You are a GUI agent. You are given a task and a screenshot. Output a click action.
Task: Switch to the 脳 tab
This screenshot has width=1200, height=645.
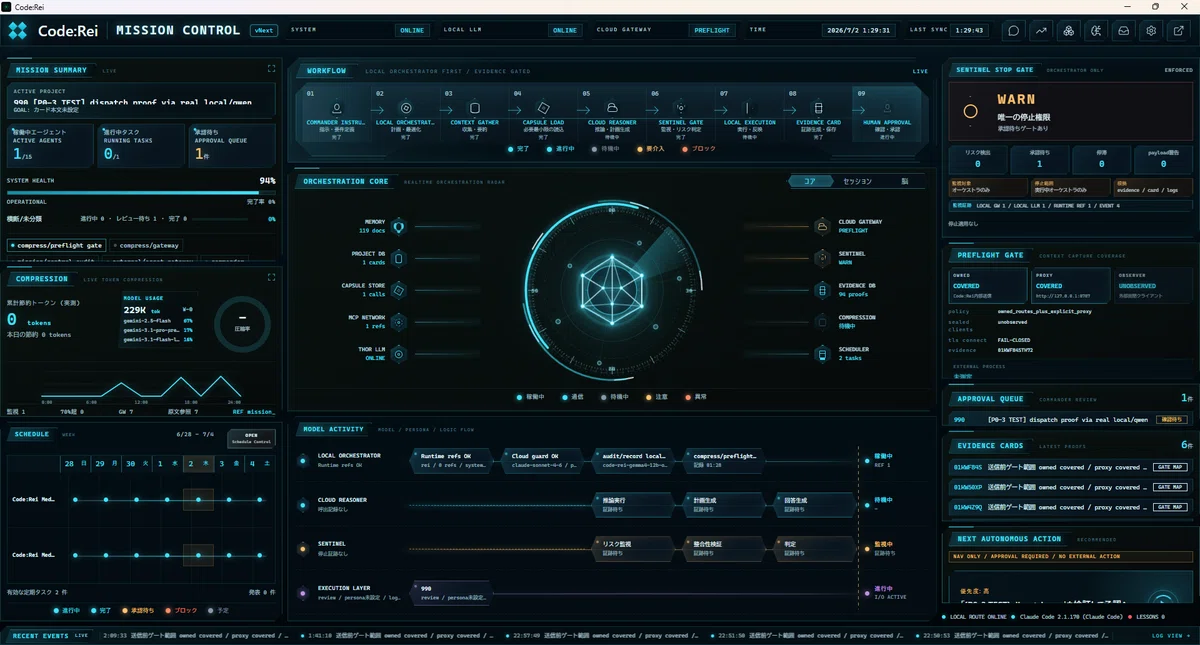pos(904,181)
